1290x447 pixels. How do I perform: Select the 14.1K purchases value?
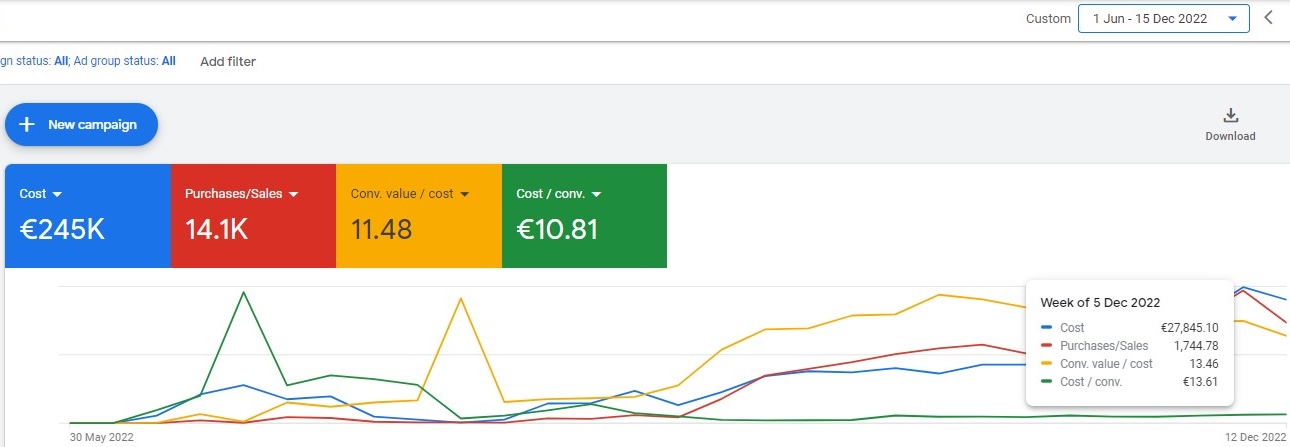coord(216,230)
